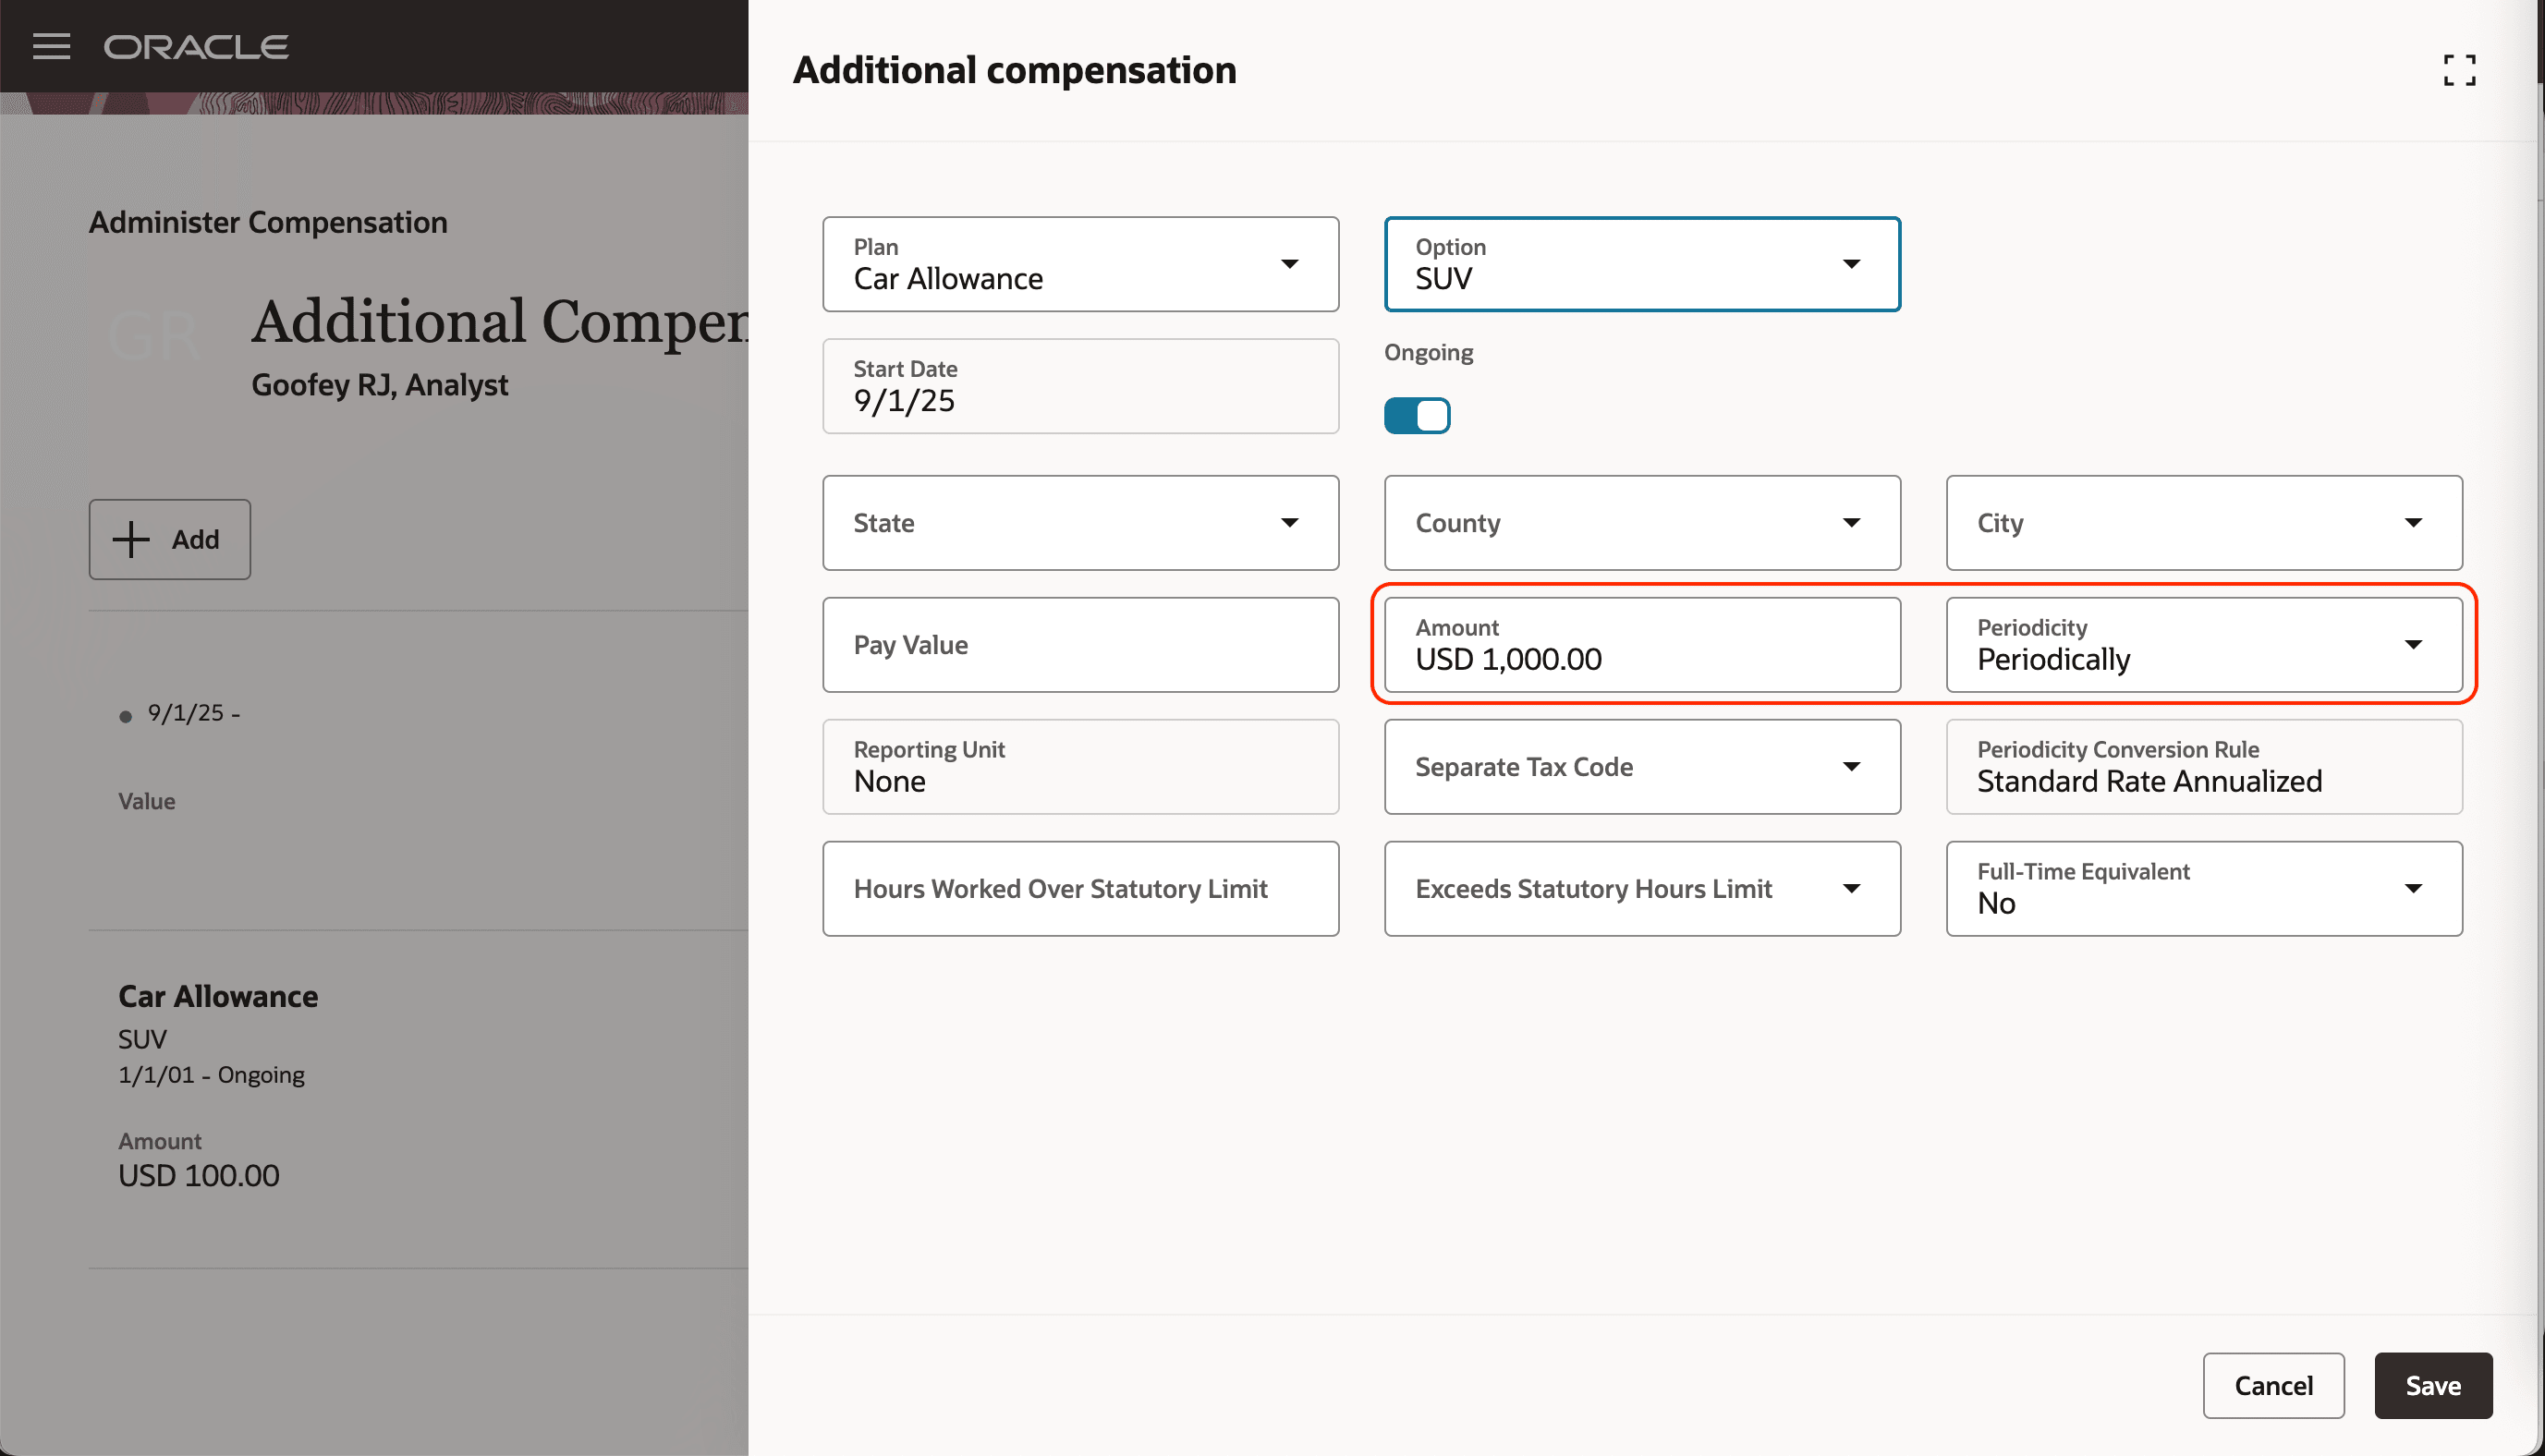Viewport: 2545px width, 1456px height.
Task: Click the GR avatar initials badge
Action: coord(155,335)
